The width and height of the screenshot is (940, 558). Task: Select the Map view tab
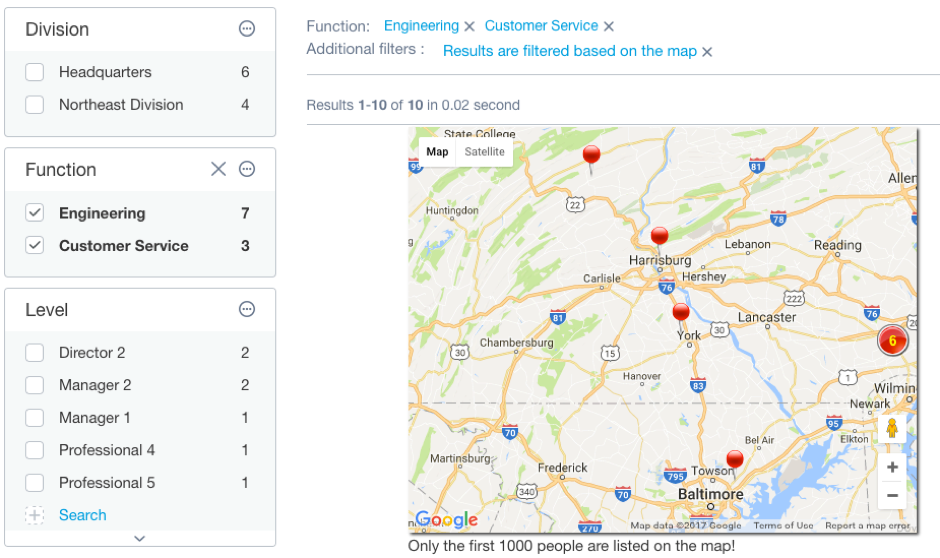(437, 152)
